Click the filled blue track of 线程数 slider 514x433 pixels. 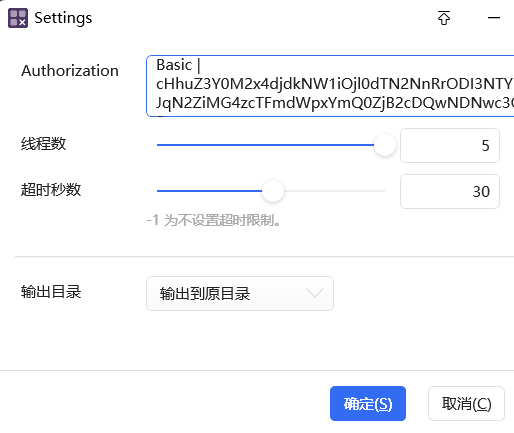click(265, 145)
